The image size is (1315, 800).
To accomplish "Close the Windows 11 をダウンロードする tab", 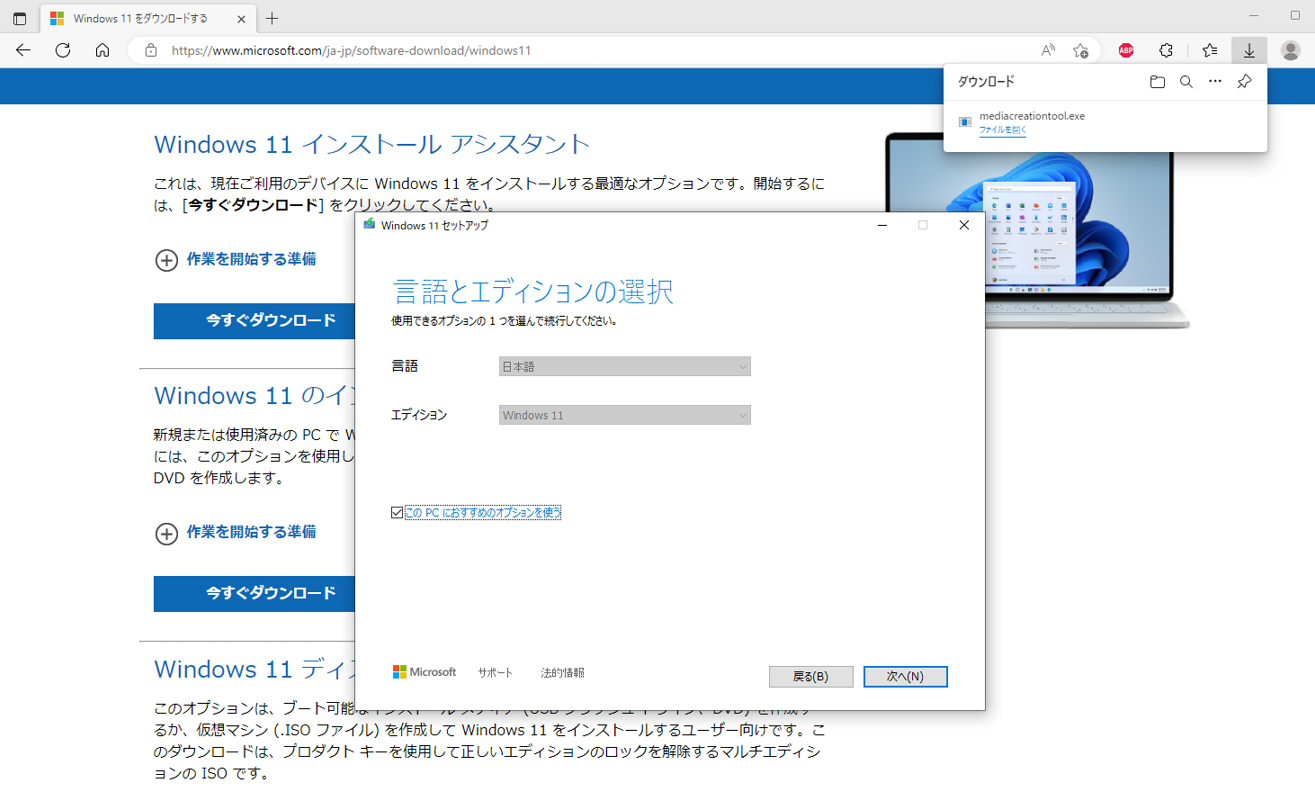I will point(240,18).
